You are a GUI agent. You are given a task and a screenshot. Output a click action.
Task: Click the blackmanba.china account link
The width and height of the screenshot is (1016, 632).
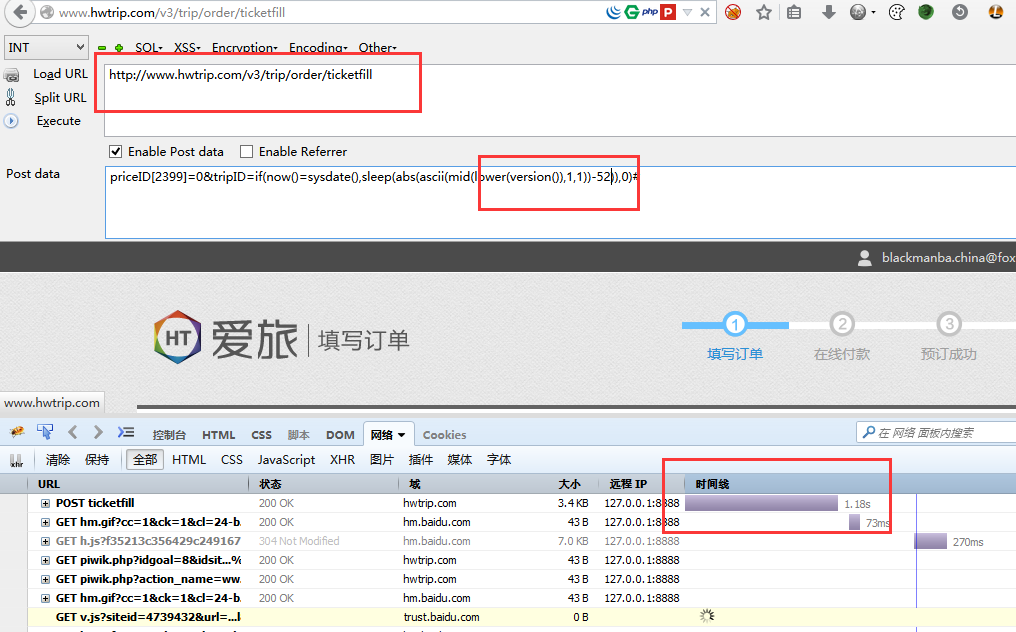(x=948, y=258)
